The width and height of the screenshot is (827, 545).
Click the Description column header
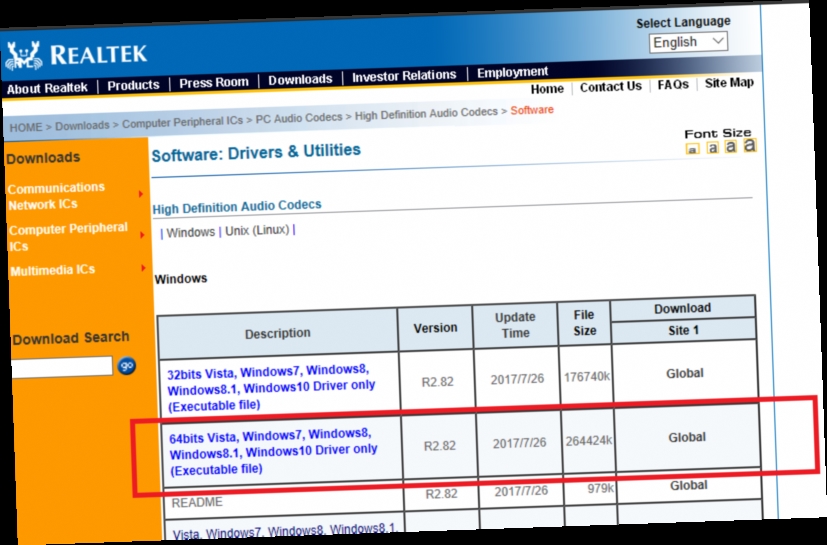point(277,333)
